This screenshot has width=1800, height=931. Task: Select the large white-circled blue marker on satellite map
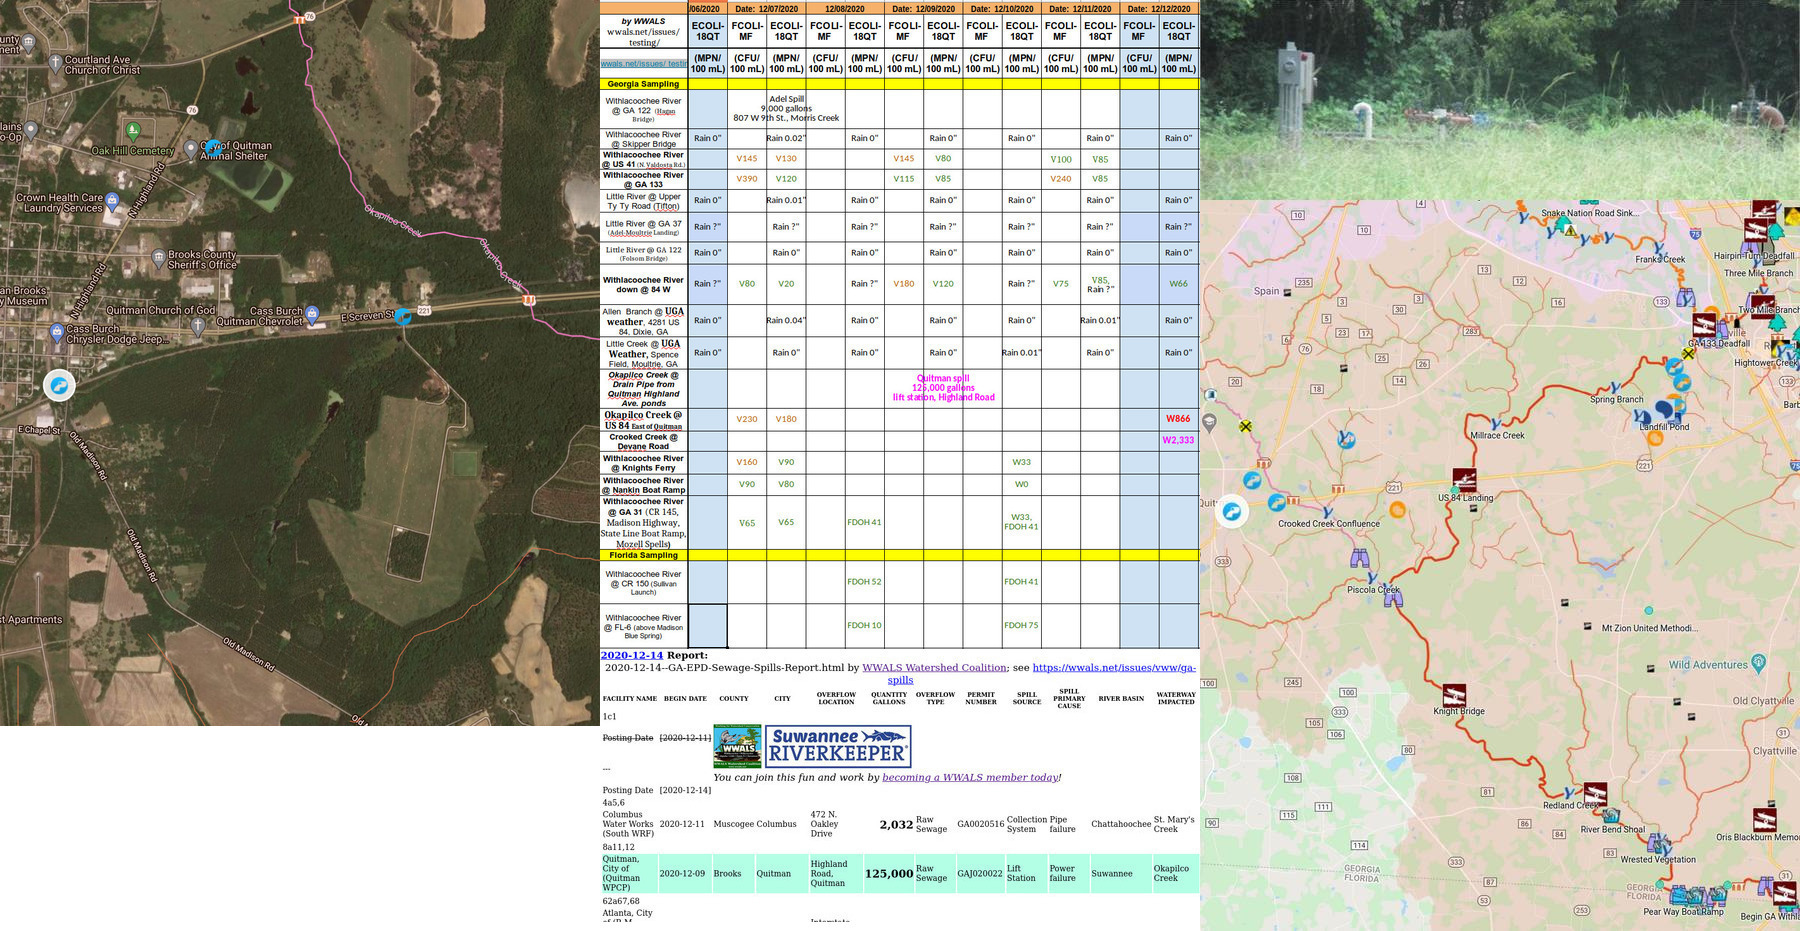(x=59, y=385)
